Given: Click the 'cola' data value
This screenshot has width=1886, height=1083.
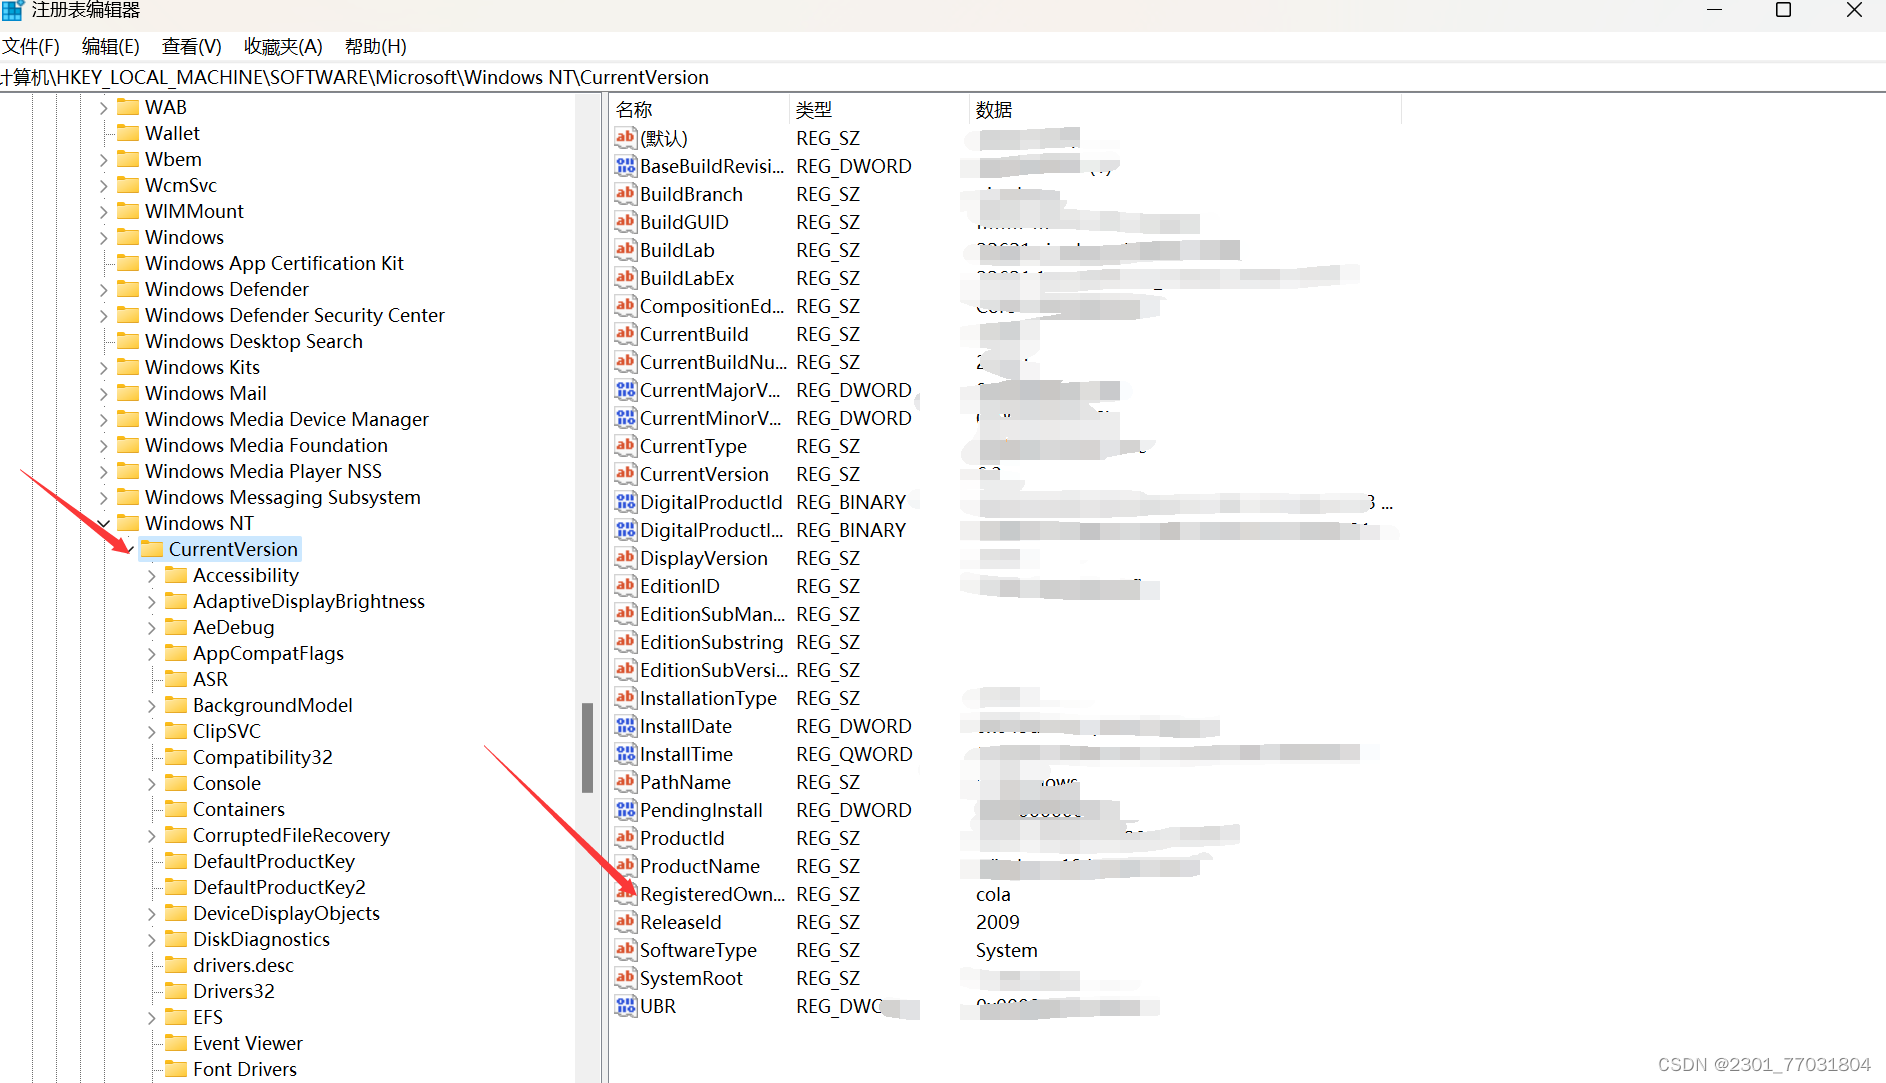Looking at the screenshot, I should [993, 894].
